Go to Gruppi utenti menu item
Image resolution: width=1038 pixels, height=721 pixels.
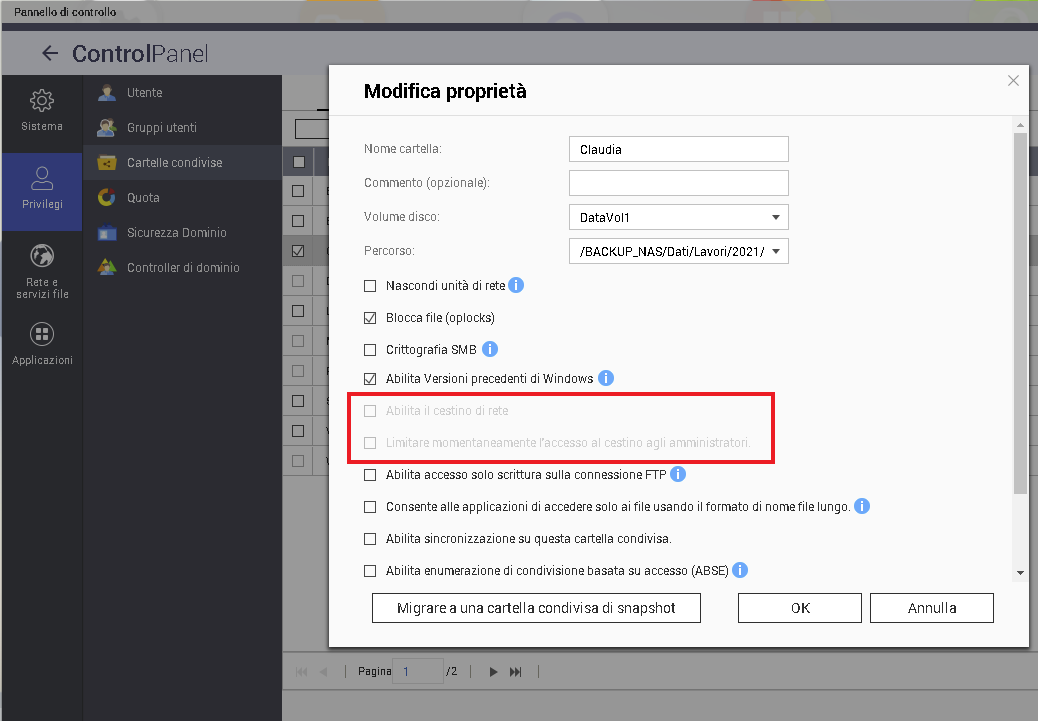coord(161,128)
